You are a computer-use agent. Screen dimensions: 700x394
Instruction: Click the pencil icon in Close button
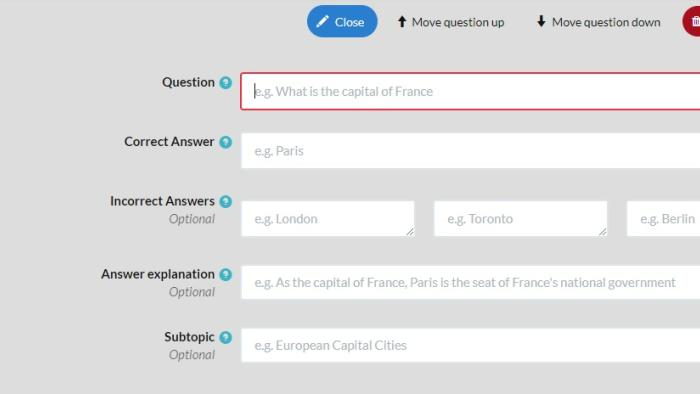(x=322, y=21)
